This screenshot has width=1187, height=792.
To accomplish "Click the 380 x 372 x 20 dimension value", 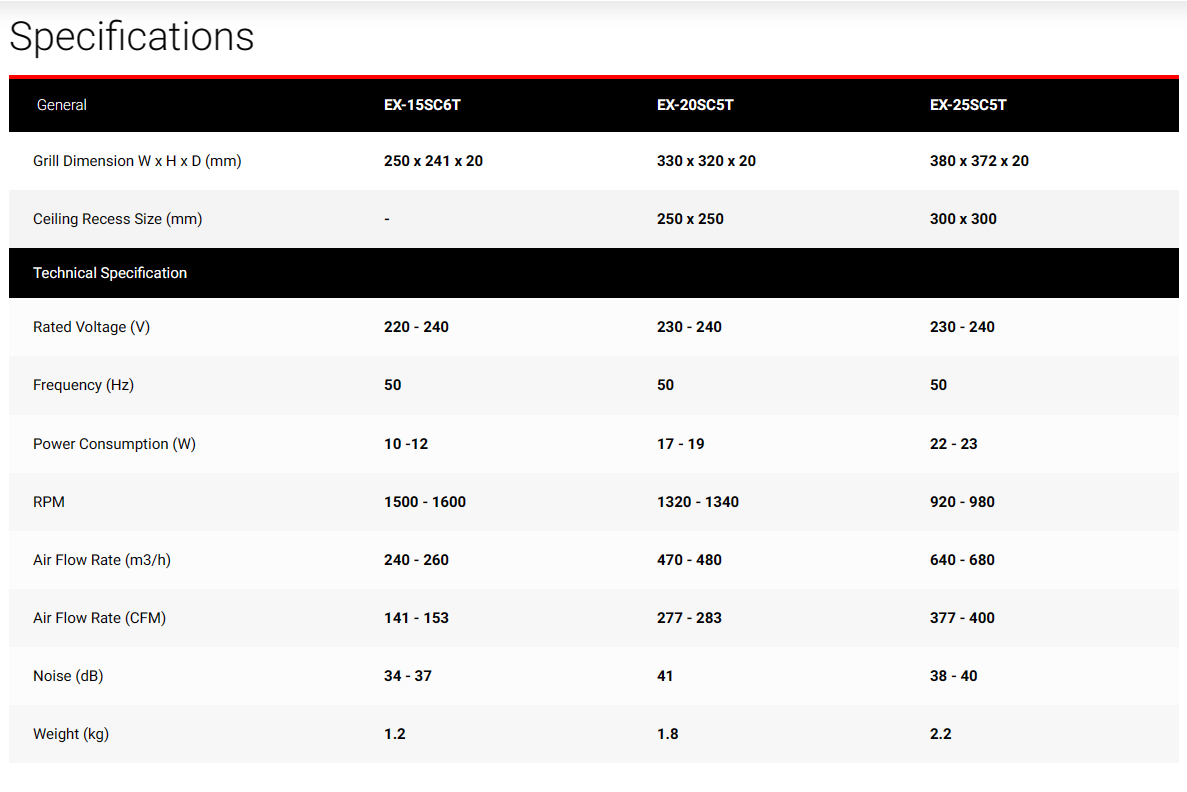I will [x=979, y=161].
